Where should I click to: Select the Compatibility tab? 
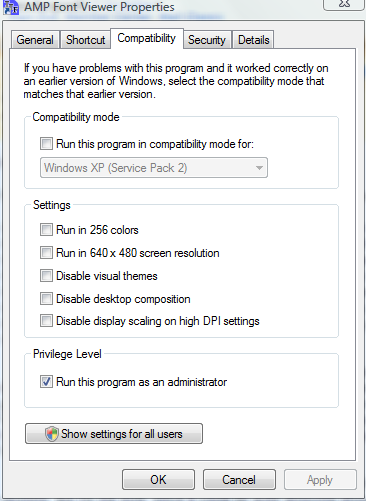click(147, 38)
